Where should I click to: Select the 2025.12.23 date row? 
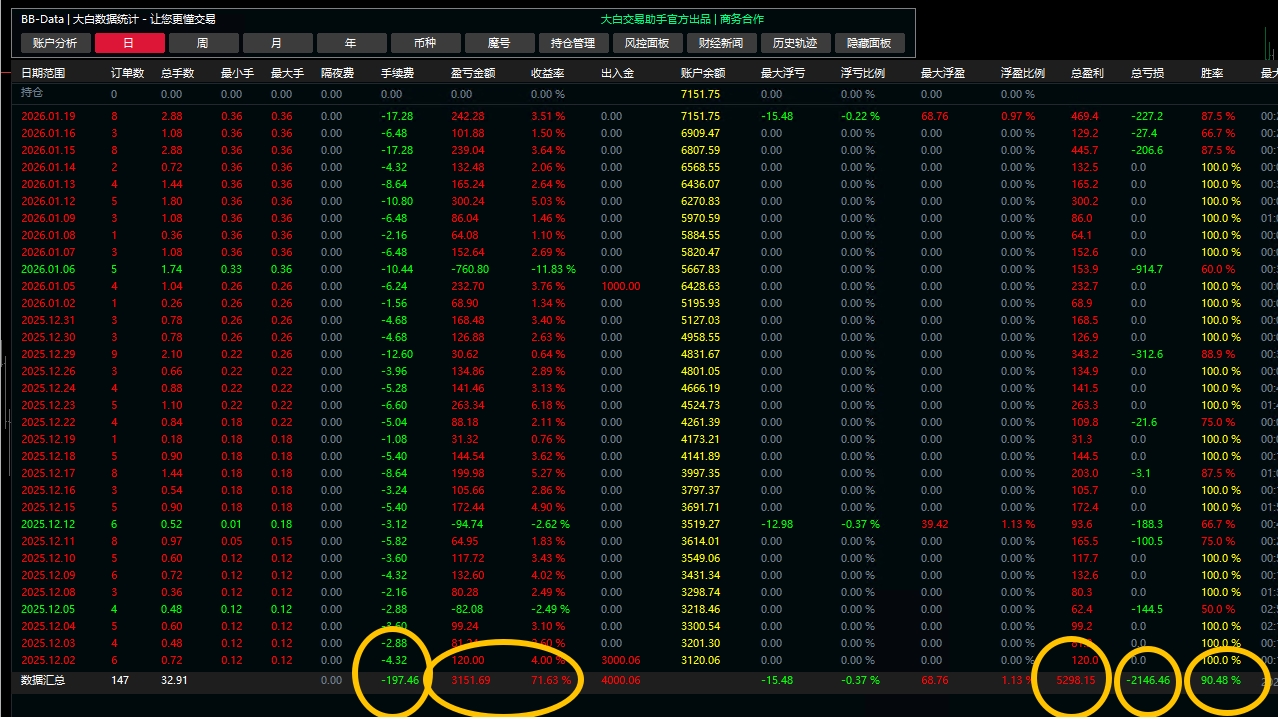[x=48, y=405]
